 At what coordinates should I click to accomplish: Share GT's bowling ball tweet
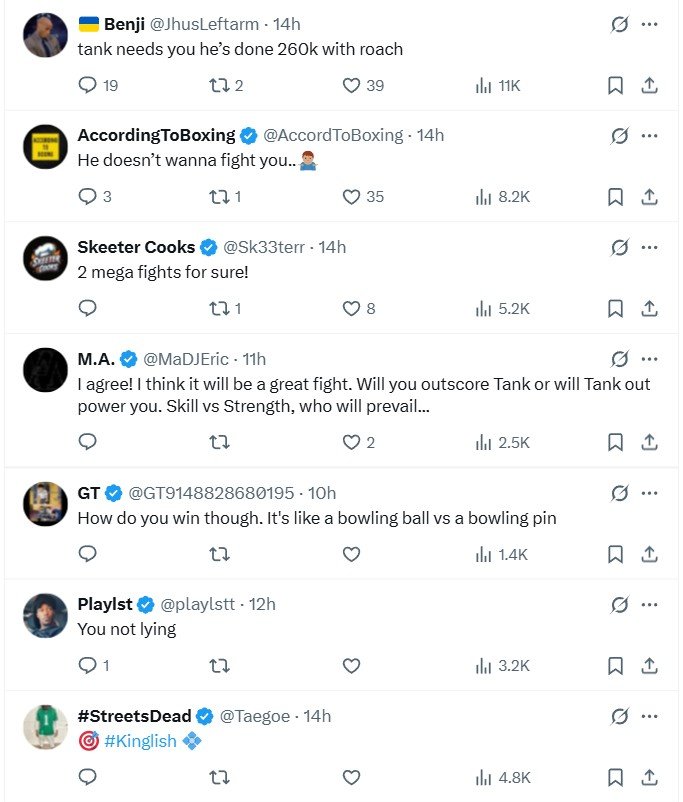pyautogui.click(x=649, y=553)
